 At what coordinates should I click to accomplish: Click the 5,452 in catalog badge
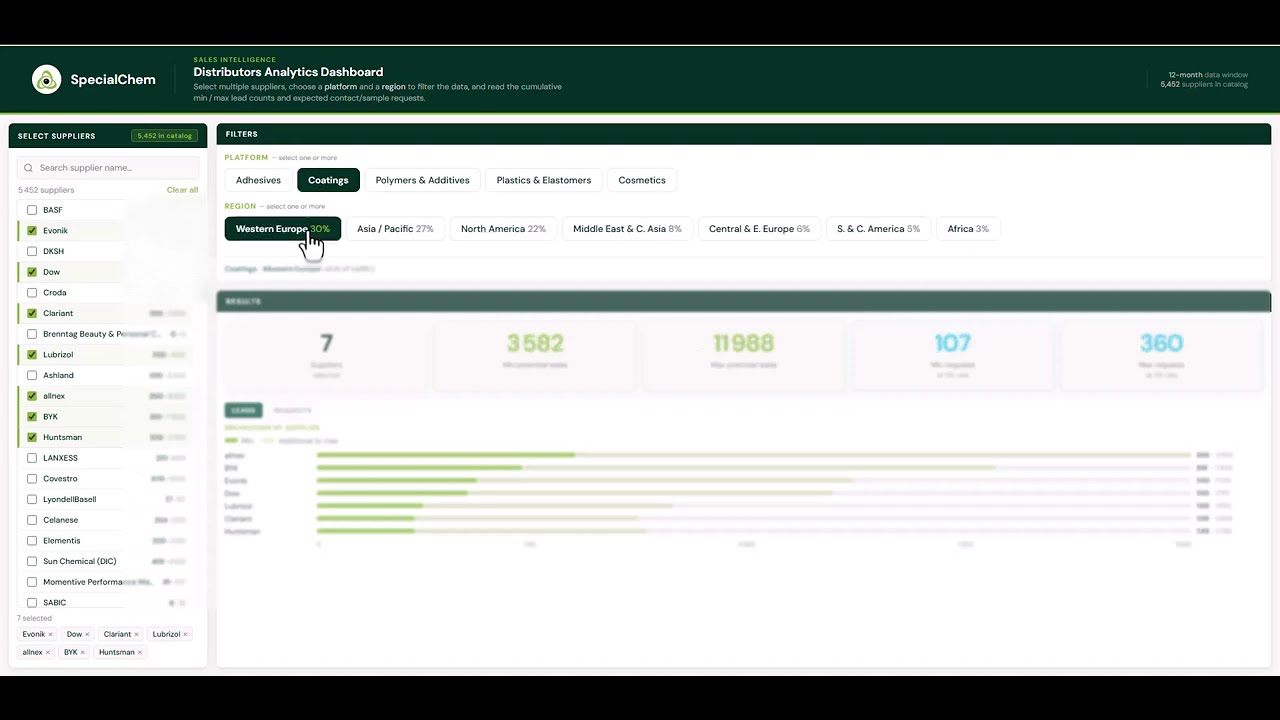click(x=164, y=136)
